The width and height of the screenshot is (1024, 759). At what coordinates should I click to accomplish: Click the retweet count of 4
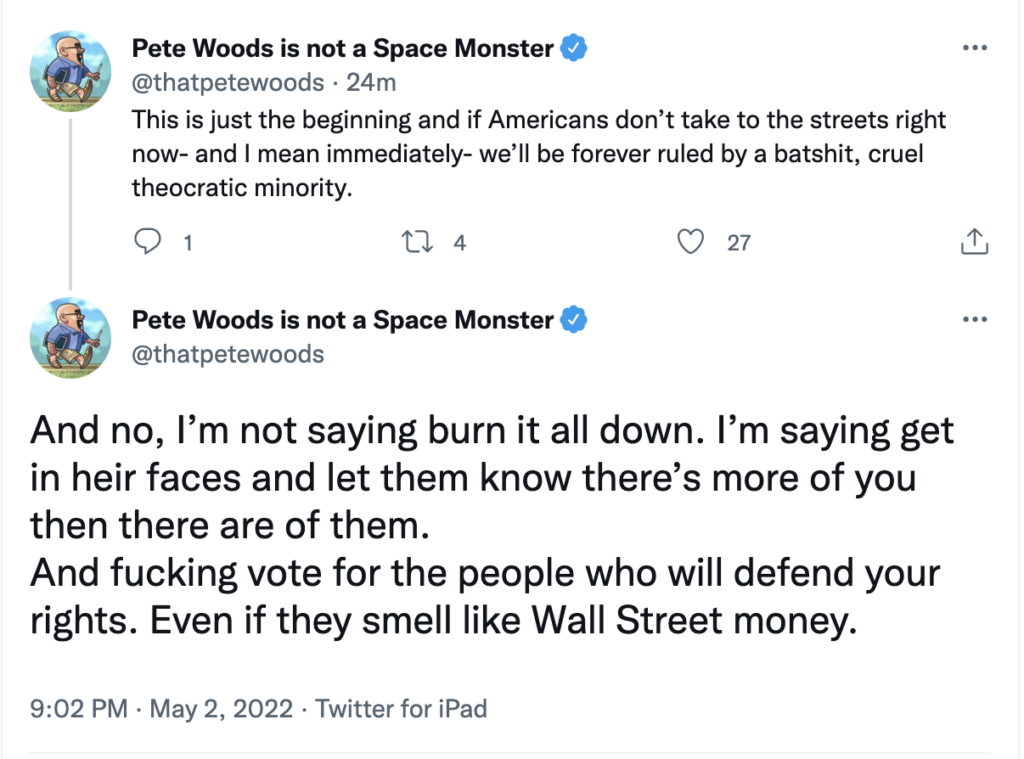(460, 242)
